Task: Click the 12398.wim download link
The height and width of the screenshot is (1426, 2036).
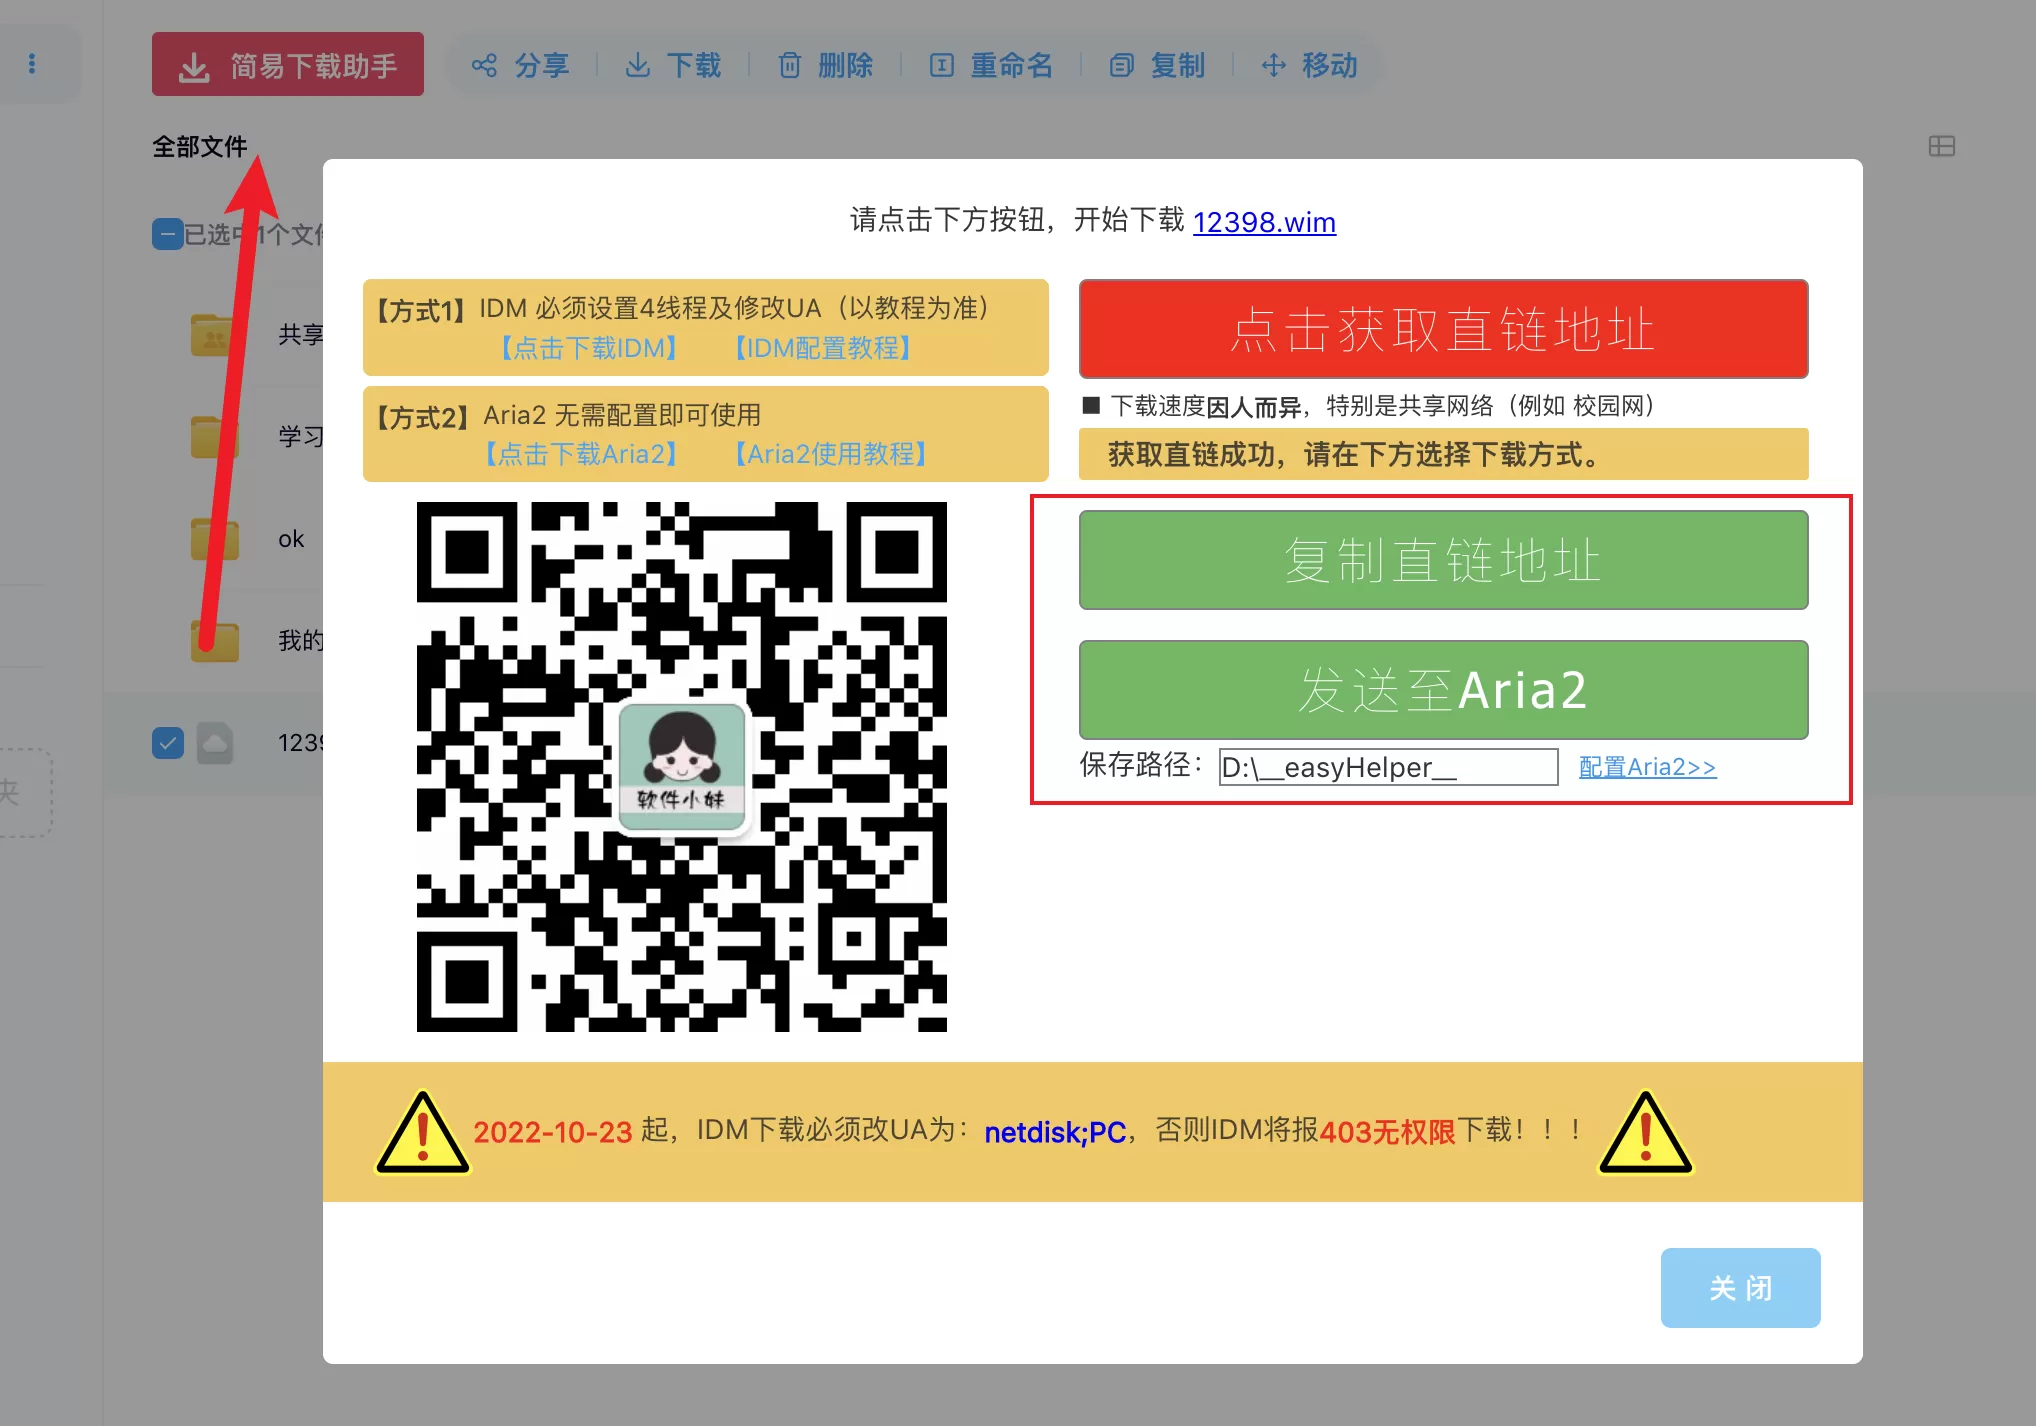Action: 1264,222
